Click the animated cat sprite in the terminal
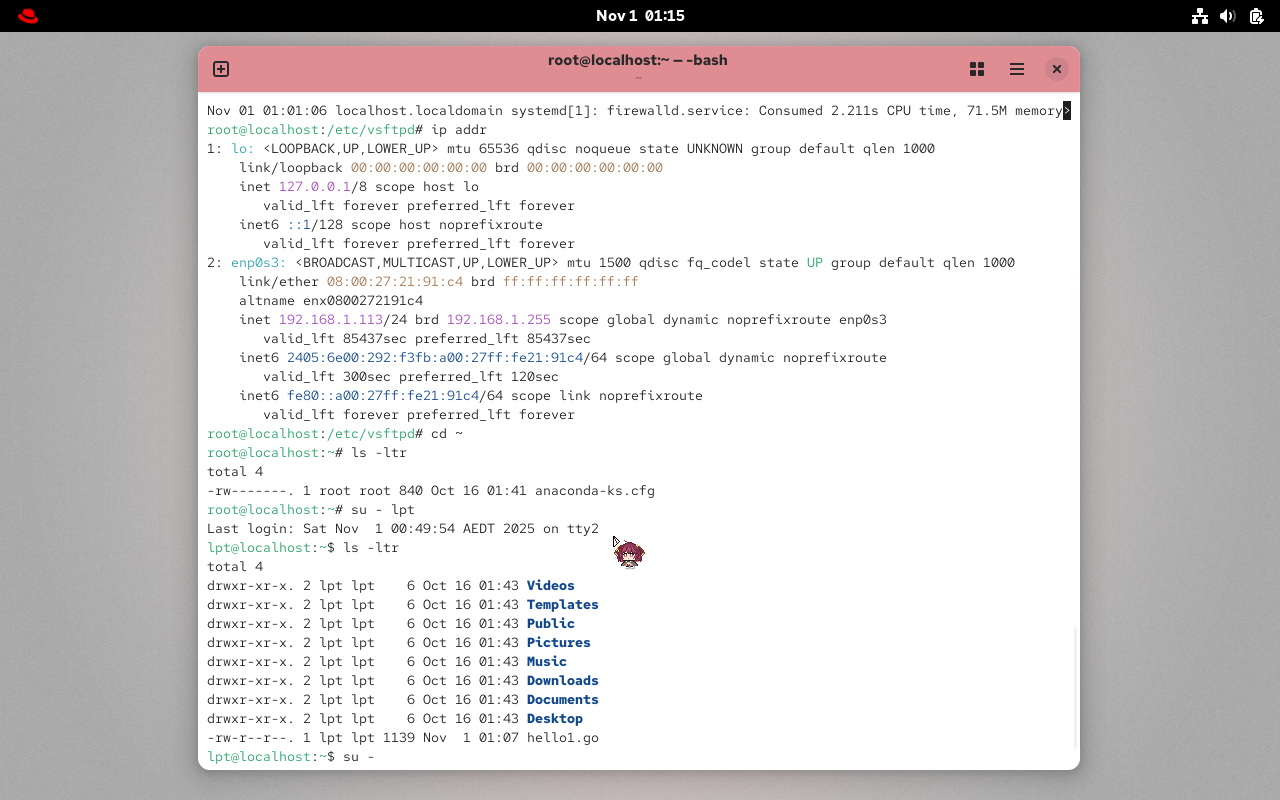Viewport: 1280px width, 800px height. point(630,553)
